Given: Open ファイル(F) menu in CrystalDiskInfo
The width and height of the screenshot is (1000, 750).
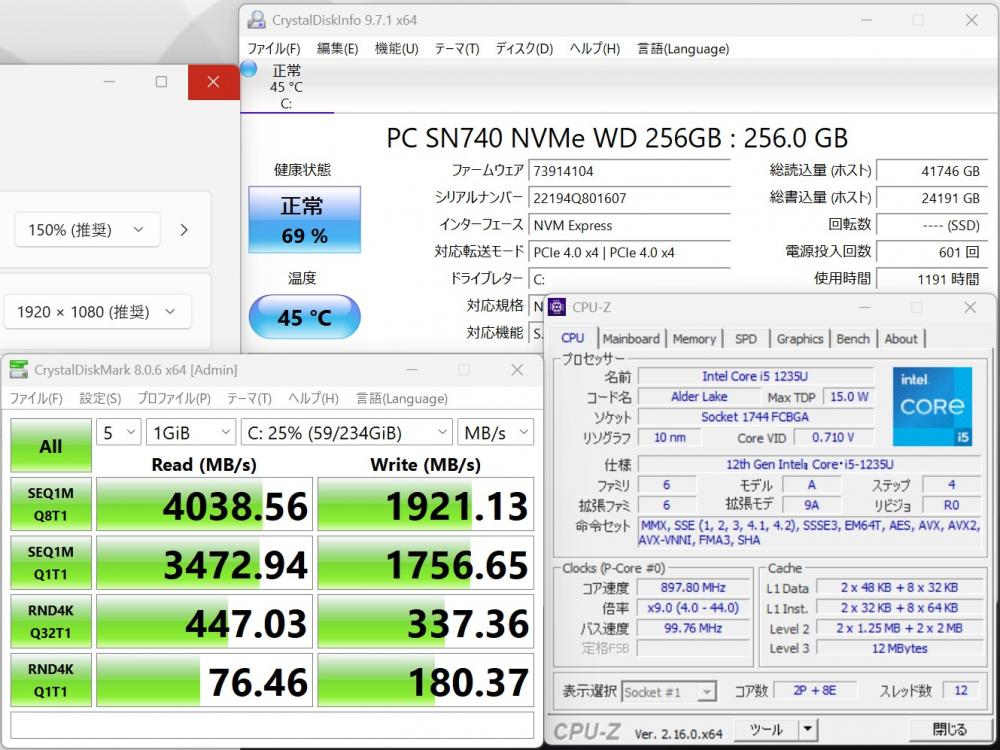Looking at the screenshot, I should point(274,48).
